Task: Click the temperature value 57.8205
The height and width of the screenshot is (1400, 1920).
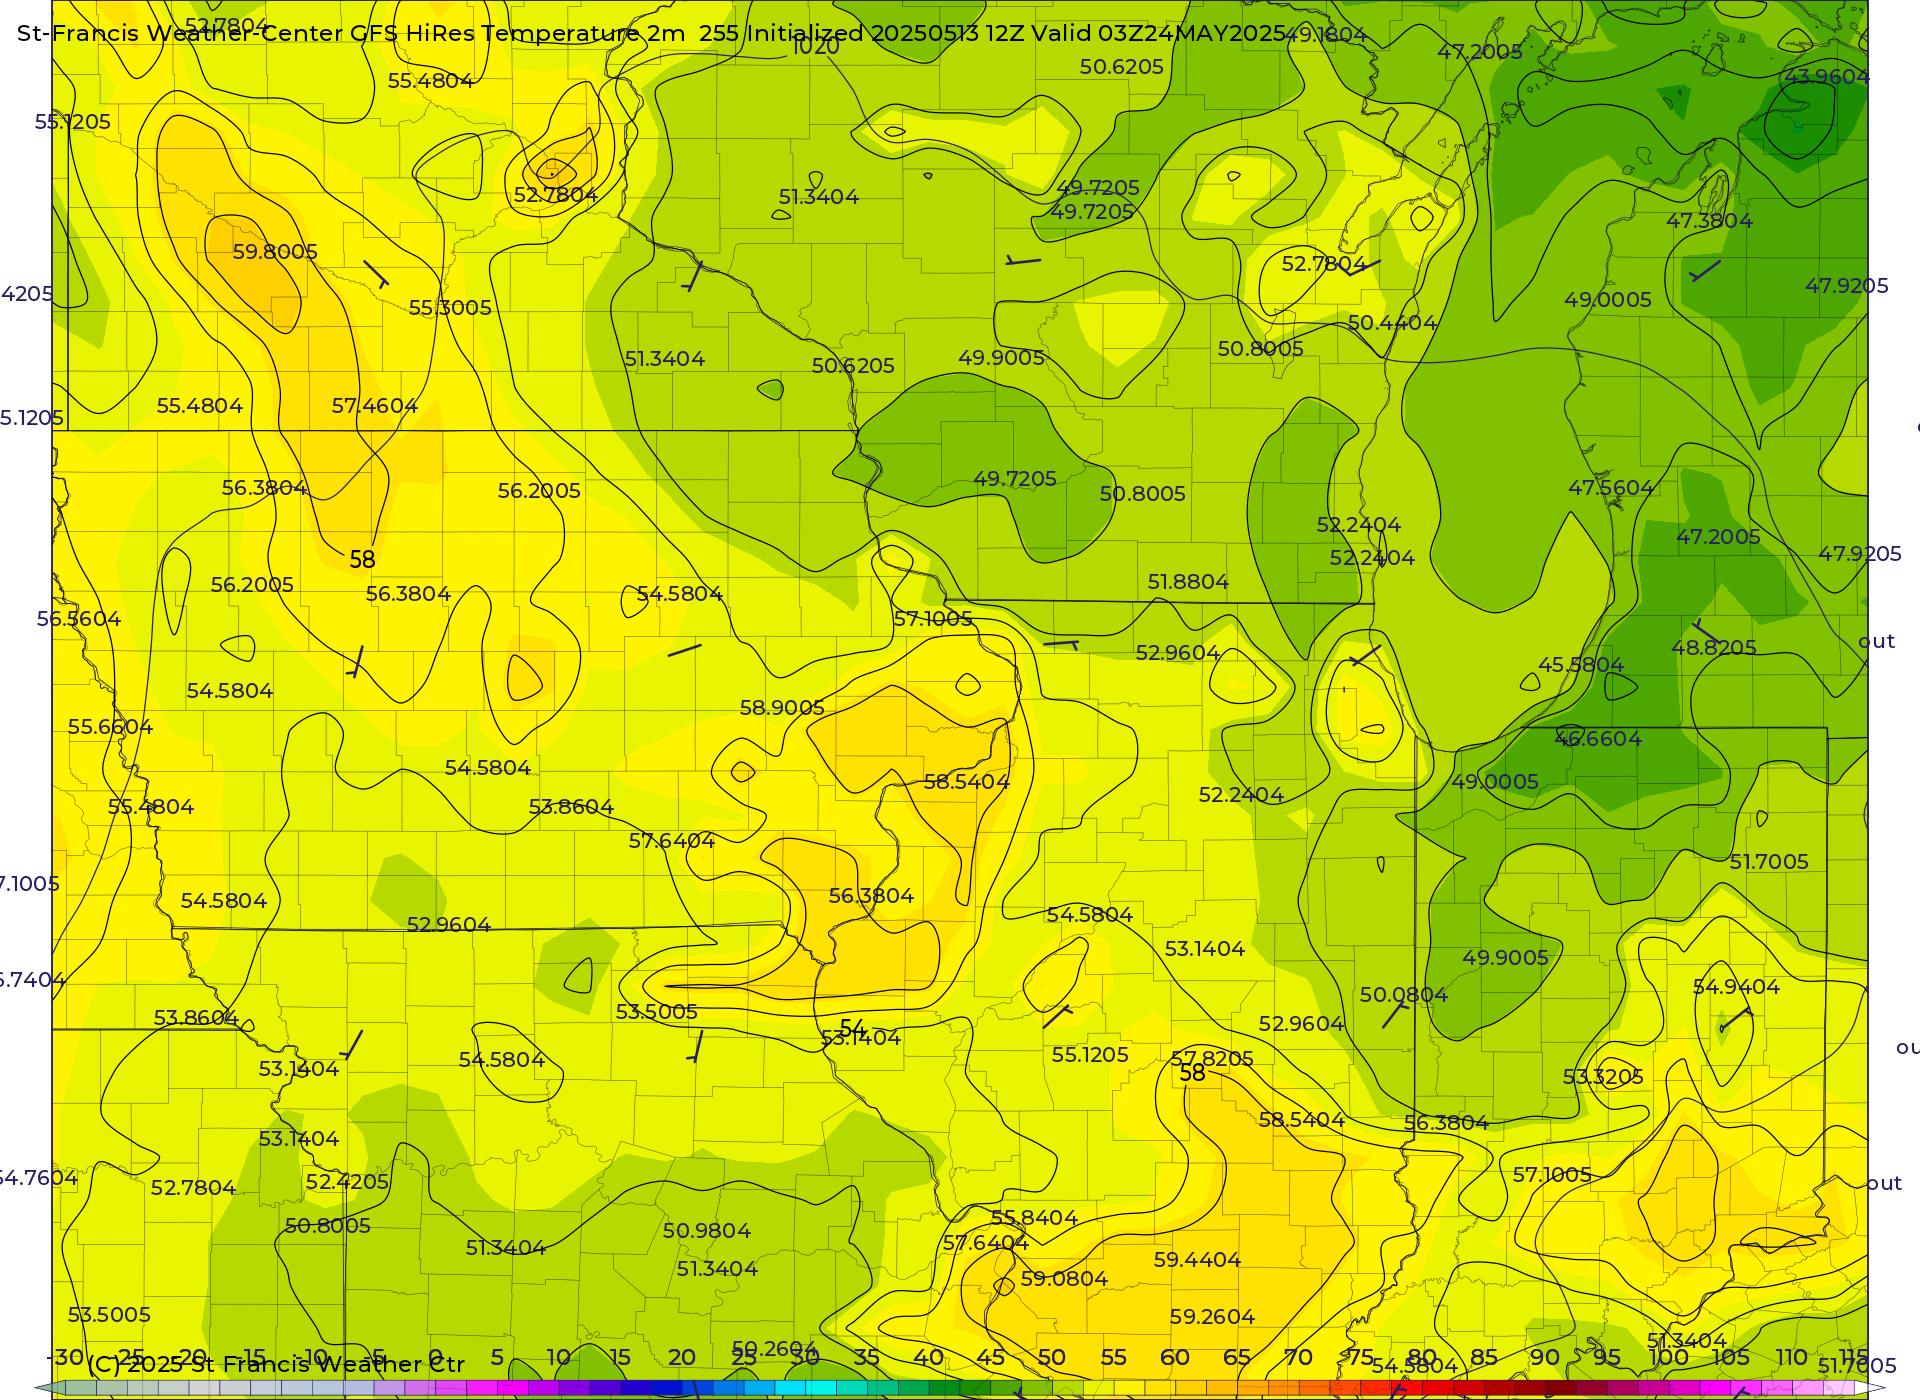Action: [x=1212, y=1059]
